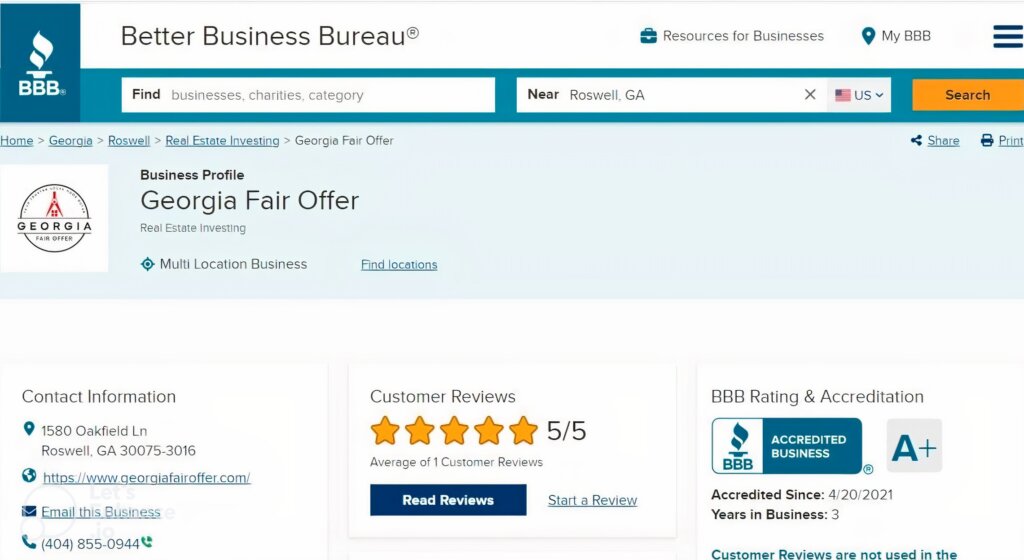Click the Average of 1 Customer Reviews text
This screenshot has height=560, width=1024.
tap(456, 462)
